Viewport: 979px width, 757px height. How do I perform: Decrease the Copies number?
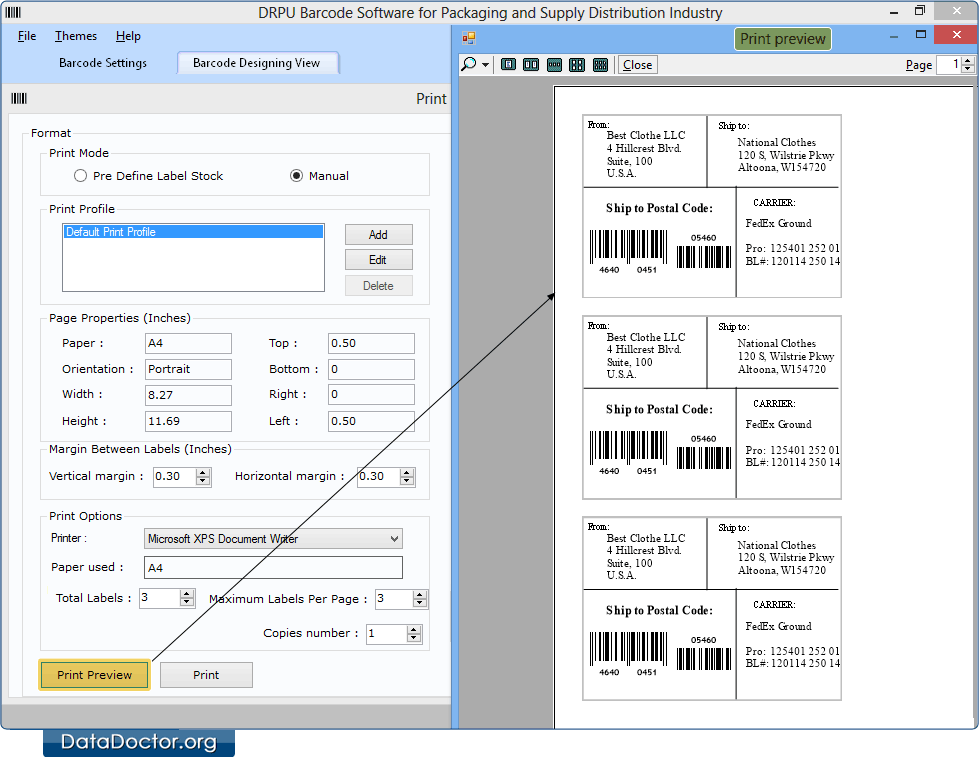413,638
